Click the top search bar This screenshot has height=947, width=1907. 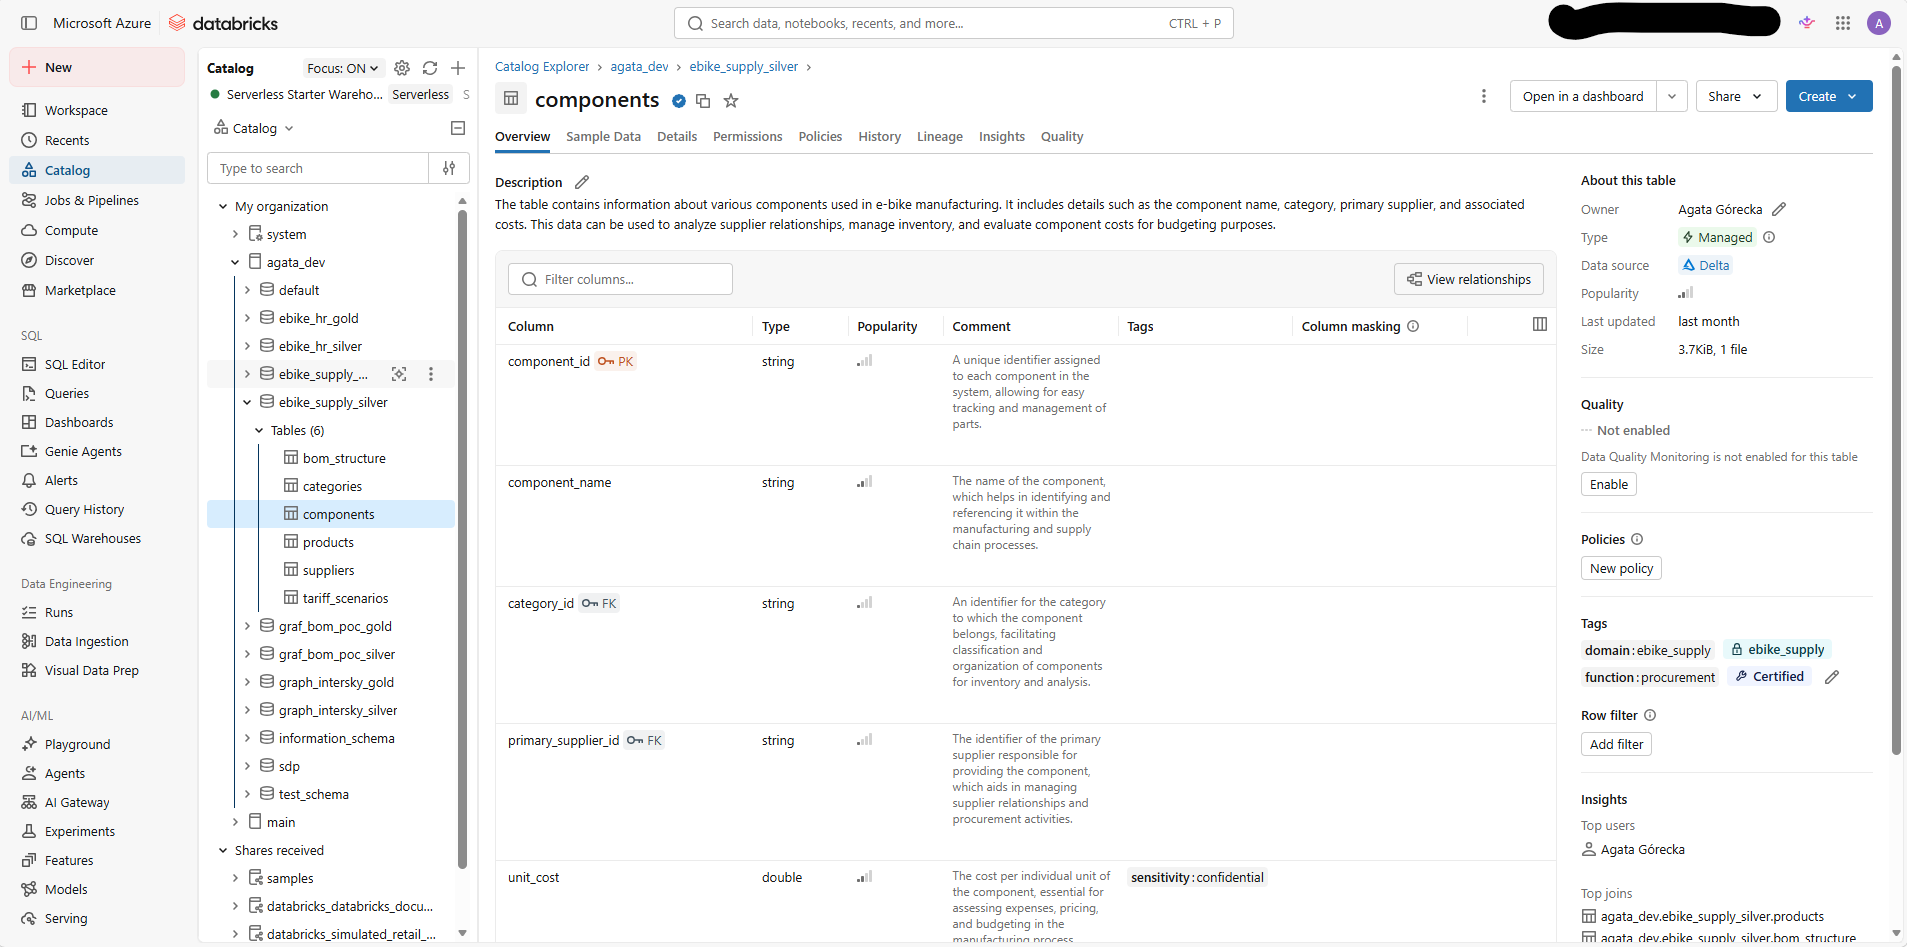click(954, 23)
